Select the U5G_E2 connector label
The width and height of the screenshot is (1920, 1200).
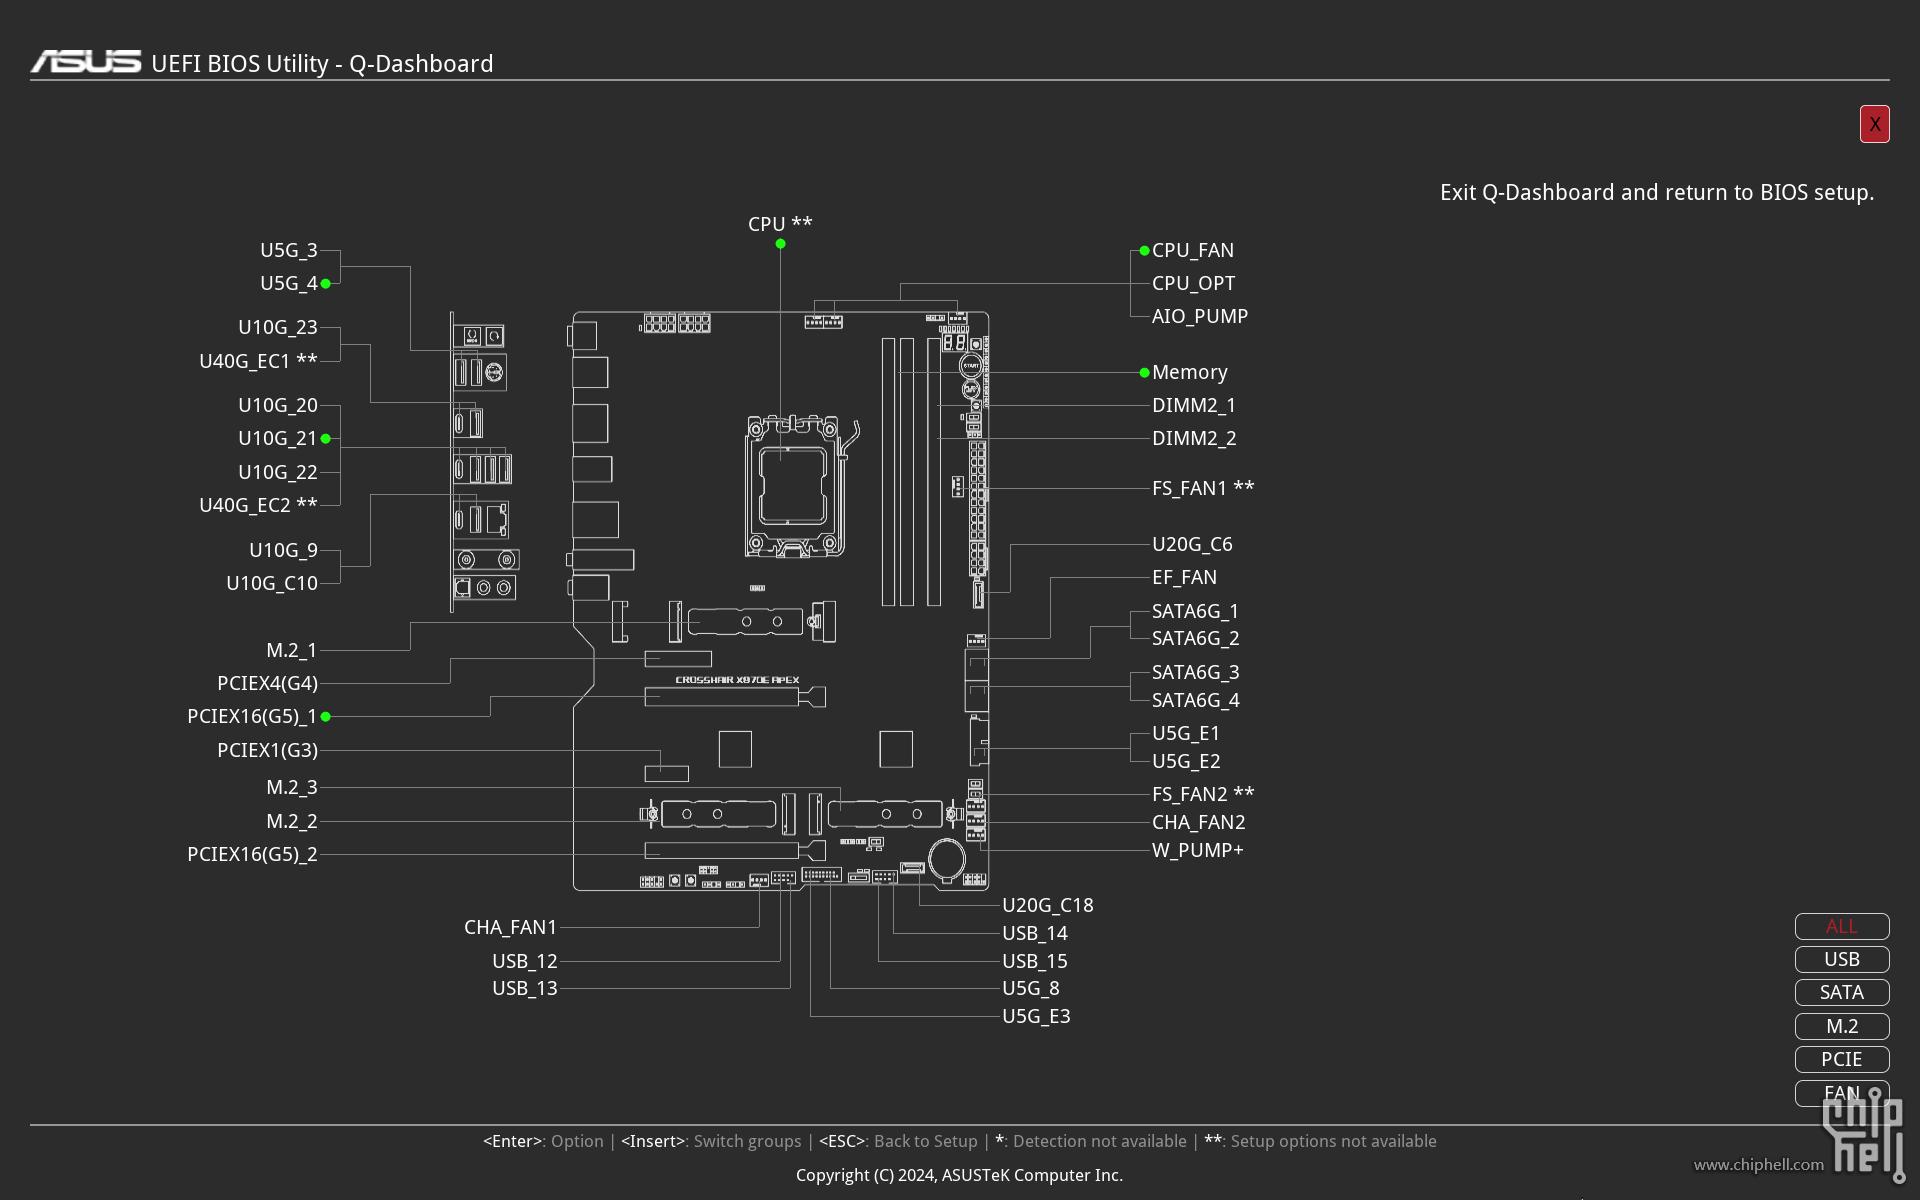click(x=1186, y=761)
